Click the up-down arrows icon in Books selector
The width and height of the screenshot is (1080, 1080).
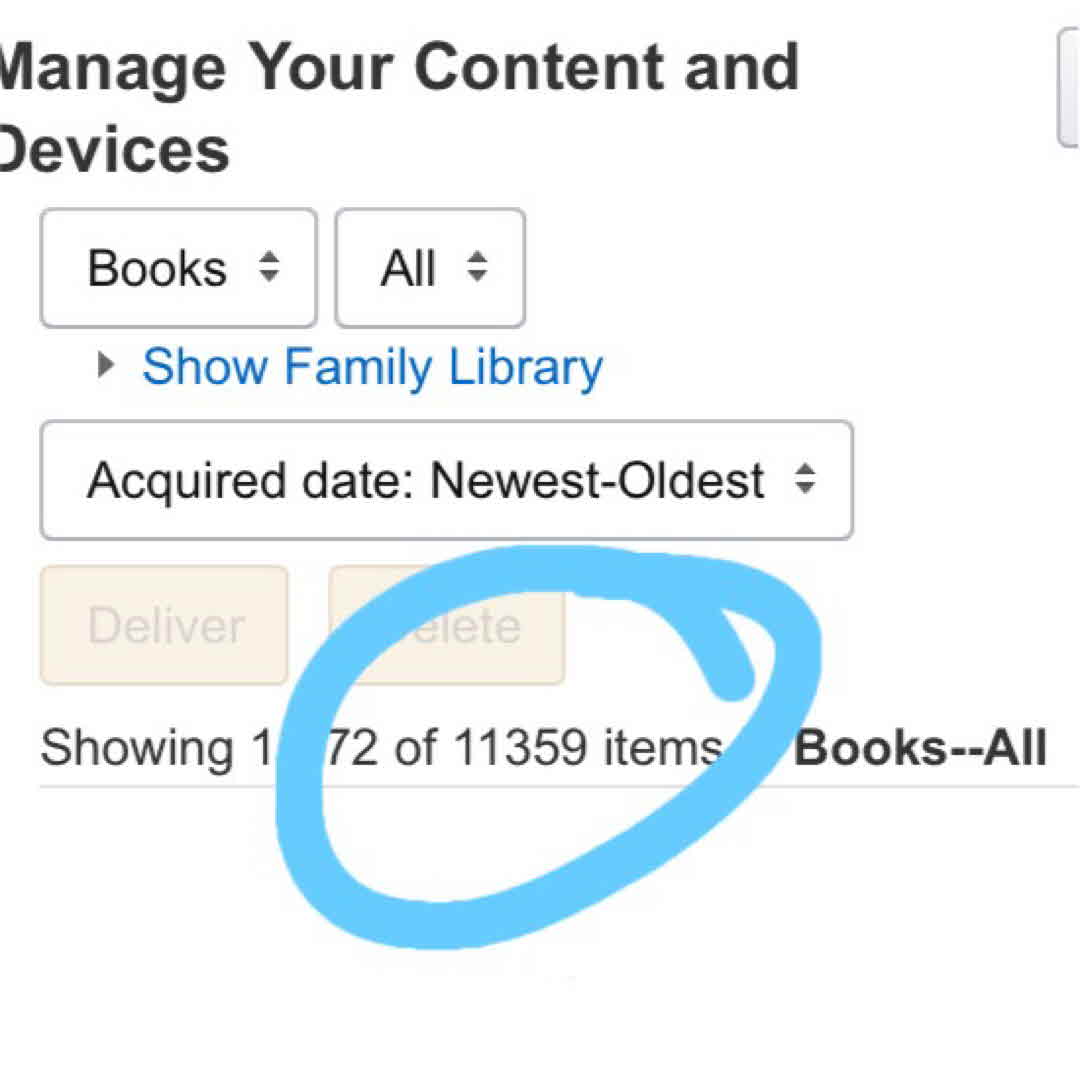269,267
